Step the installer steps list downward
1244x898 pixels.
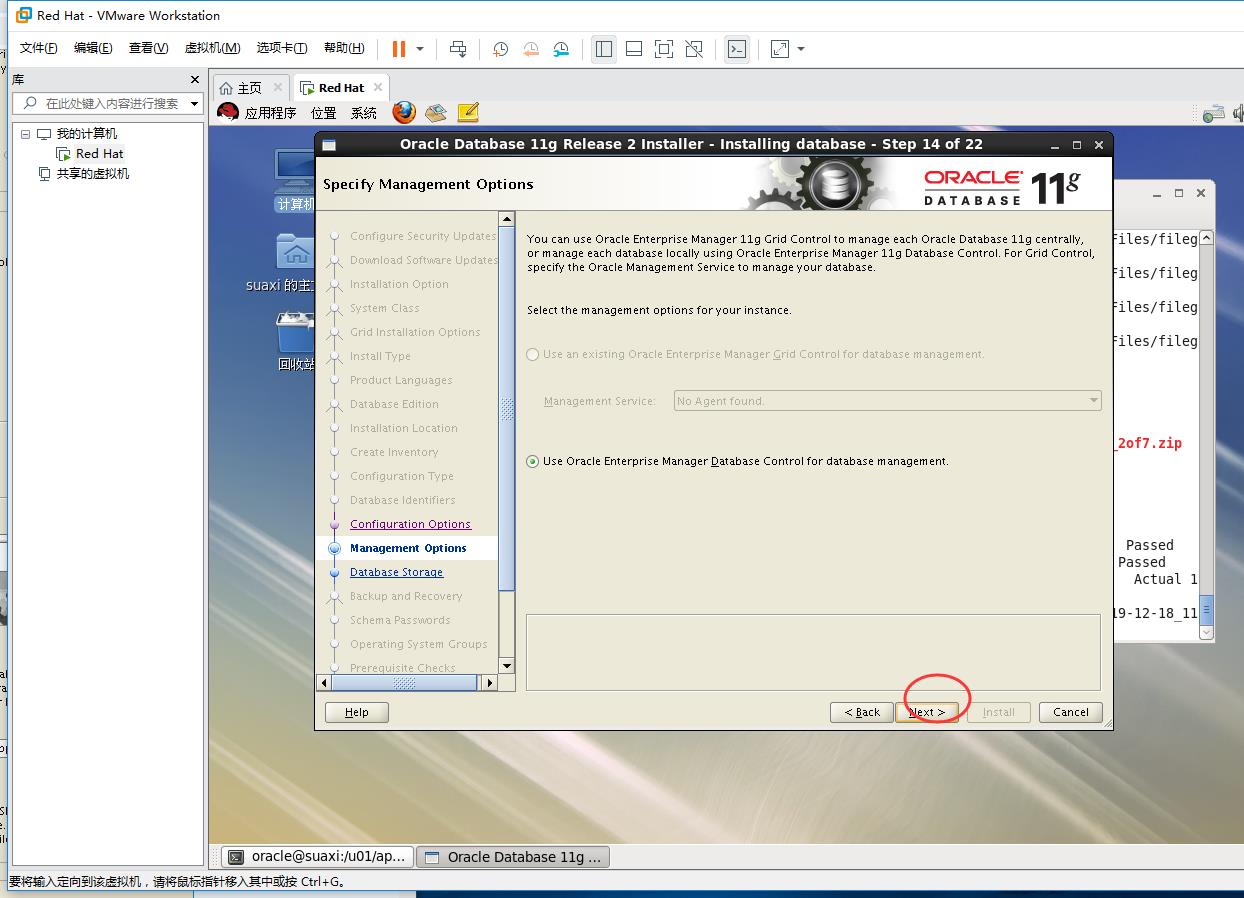point(507,666)
